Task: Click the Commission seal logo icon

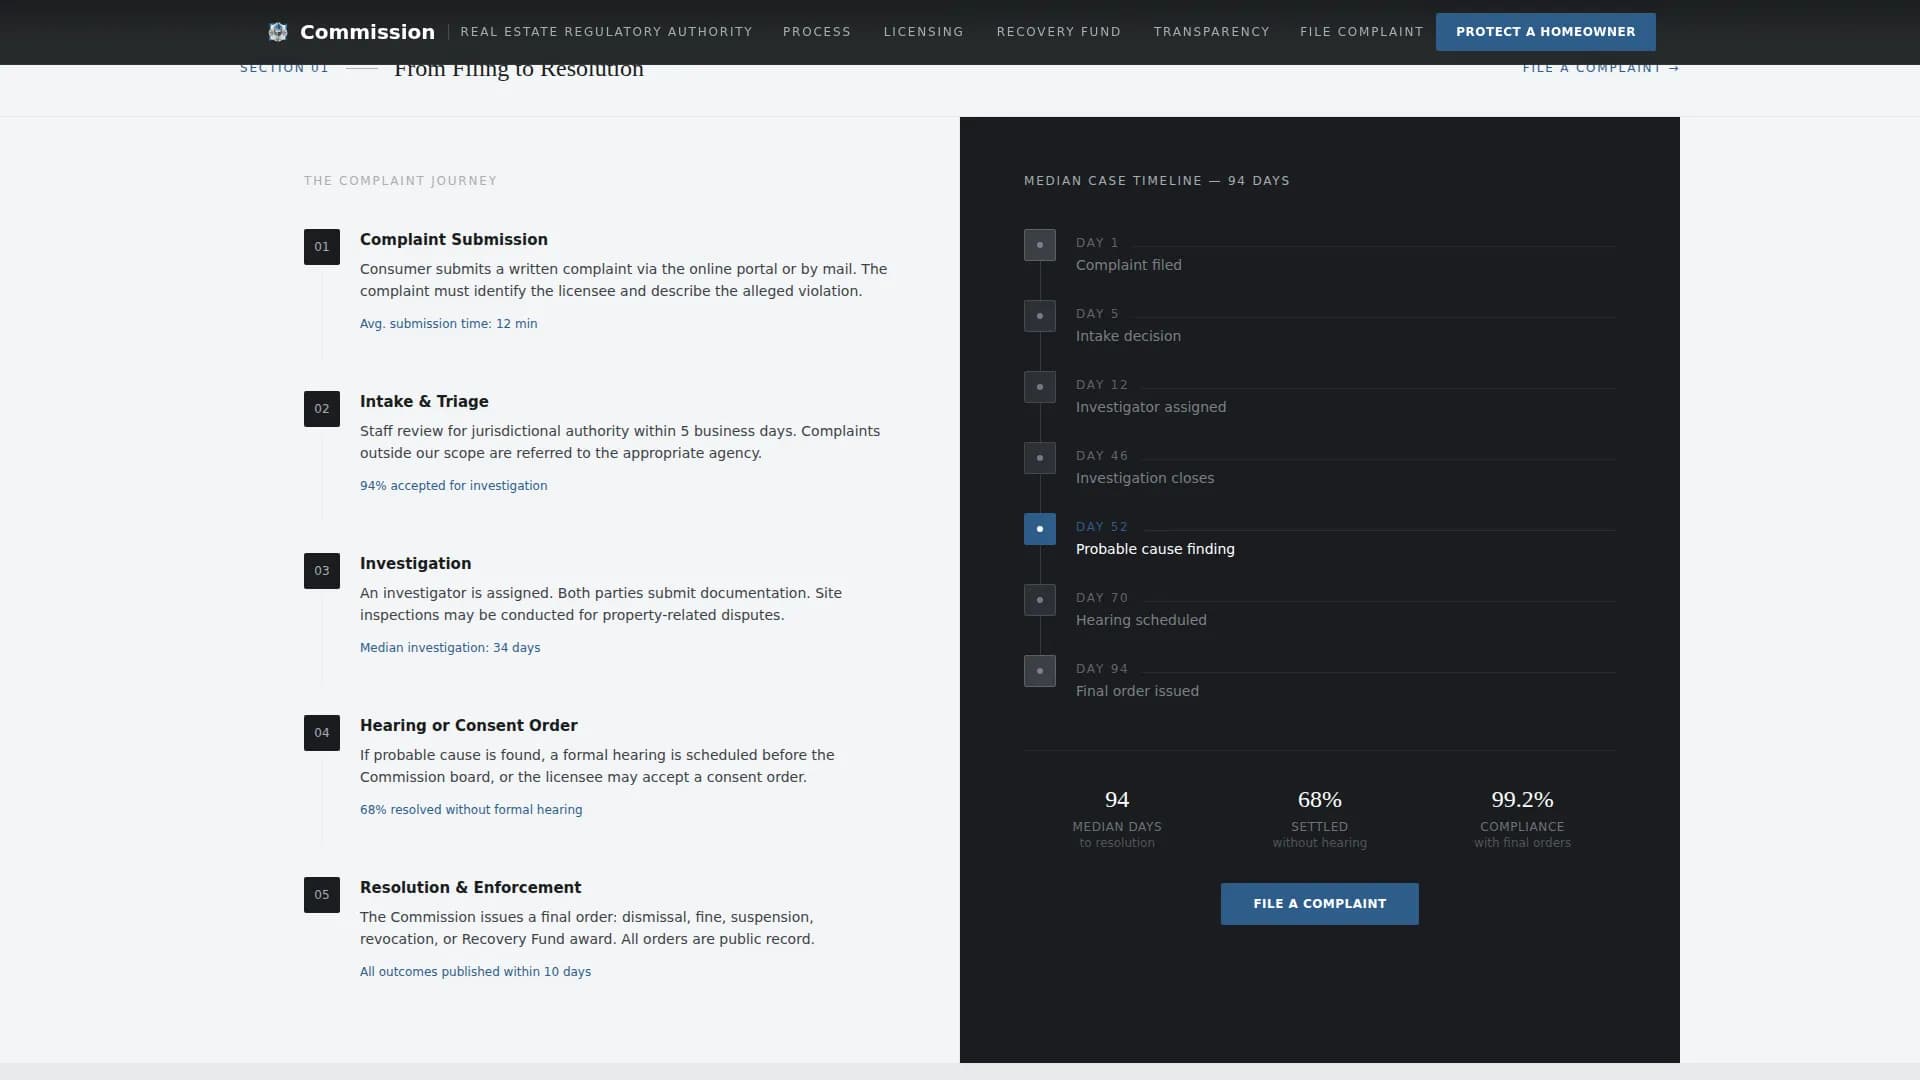Action: pos(278,32)
